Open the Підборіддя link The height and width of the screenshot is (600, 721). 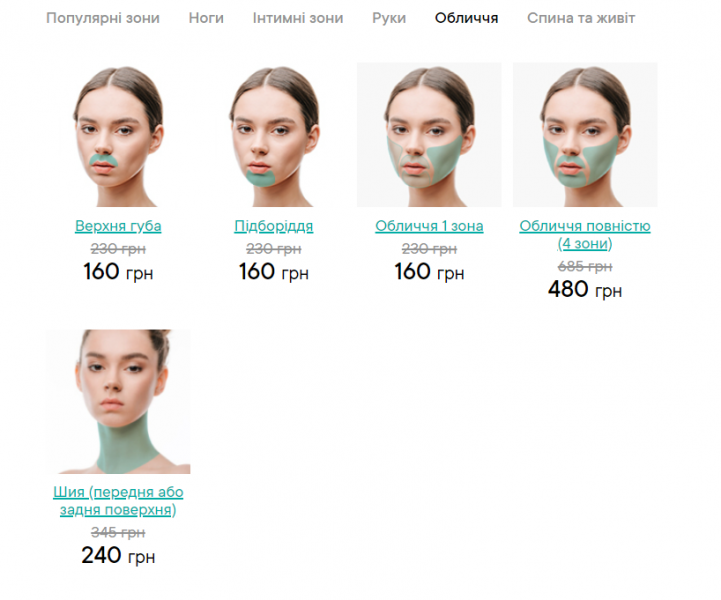point(274,226)
